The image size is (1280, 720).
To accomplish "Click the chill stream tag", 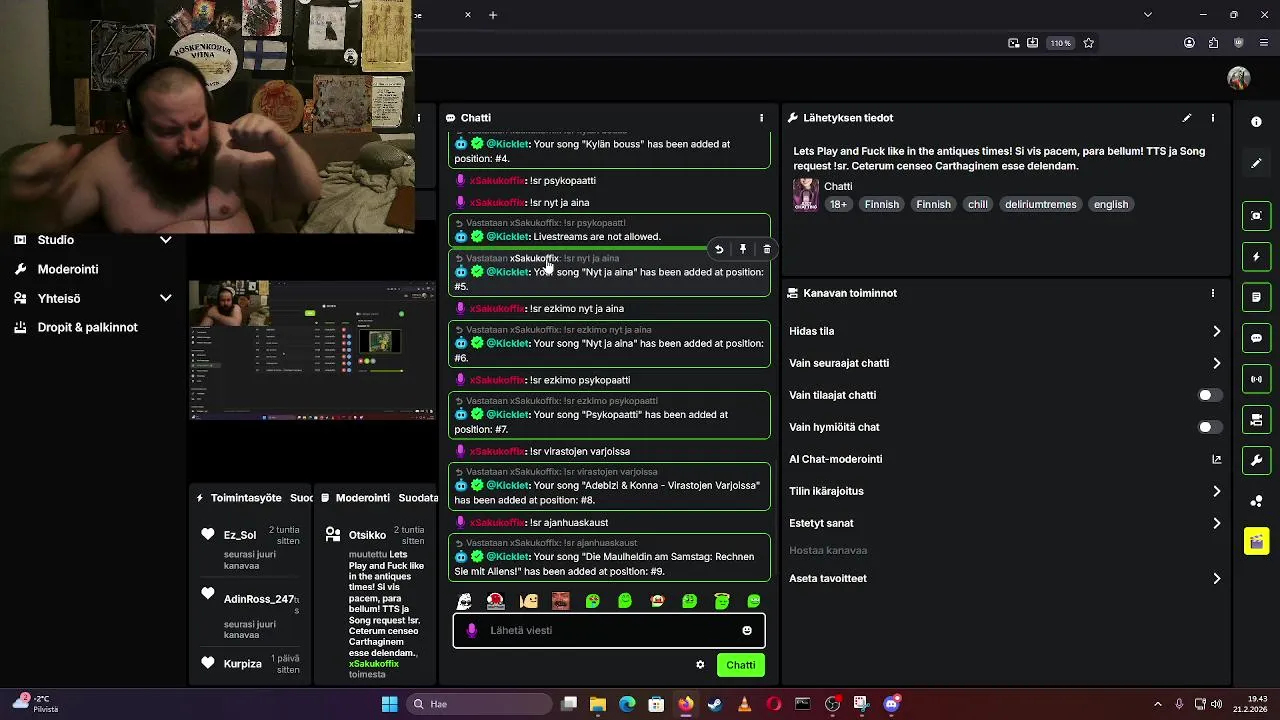I will [978, 204].
